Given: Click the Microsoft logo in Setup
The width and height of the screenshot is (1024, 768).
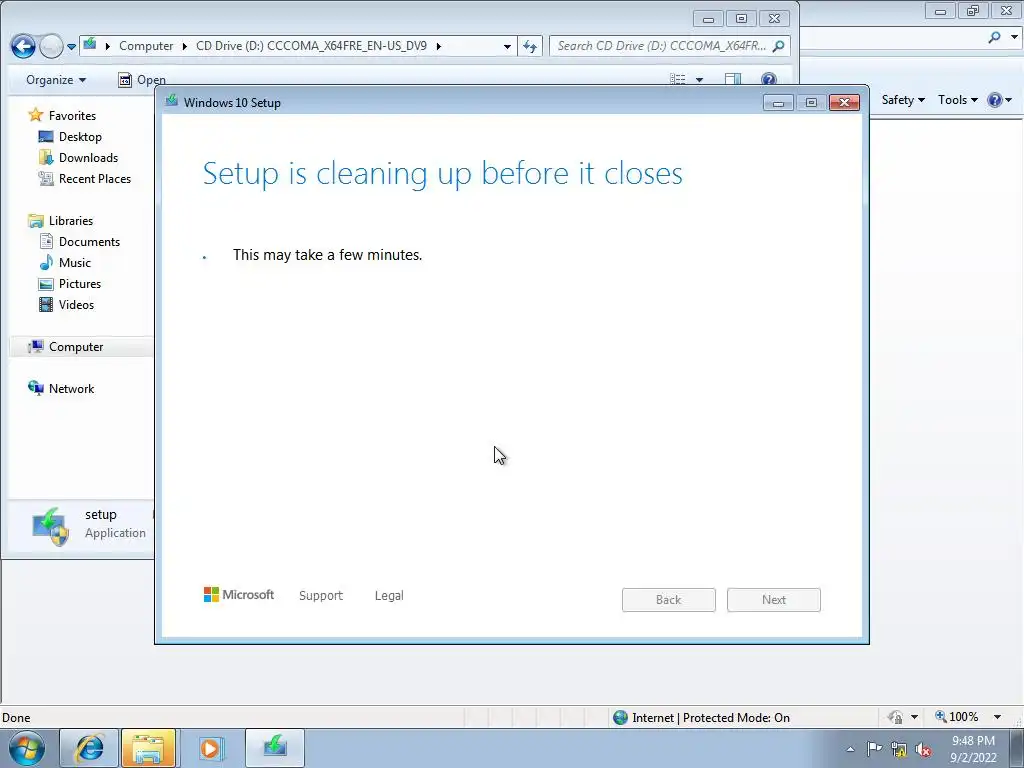Looking at the screenshot, I should point(238,595).
